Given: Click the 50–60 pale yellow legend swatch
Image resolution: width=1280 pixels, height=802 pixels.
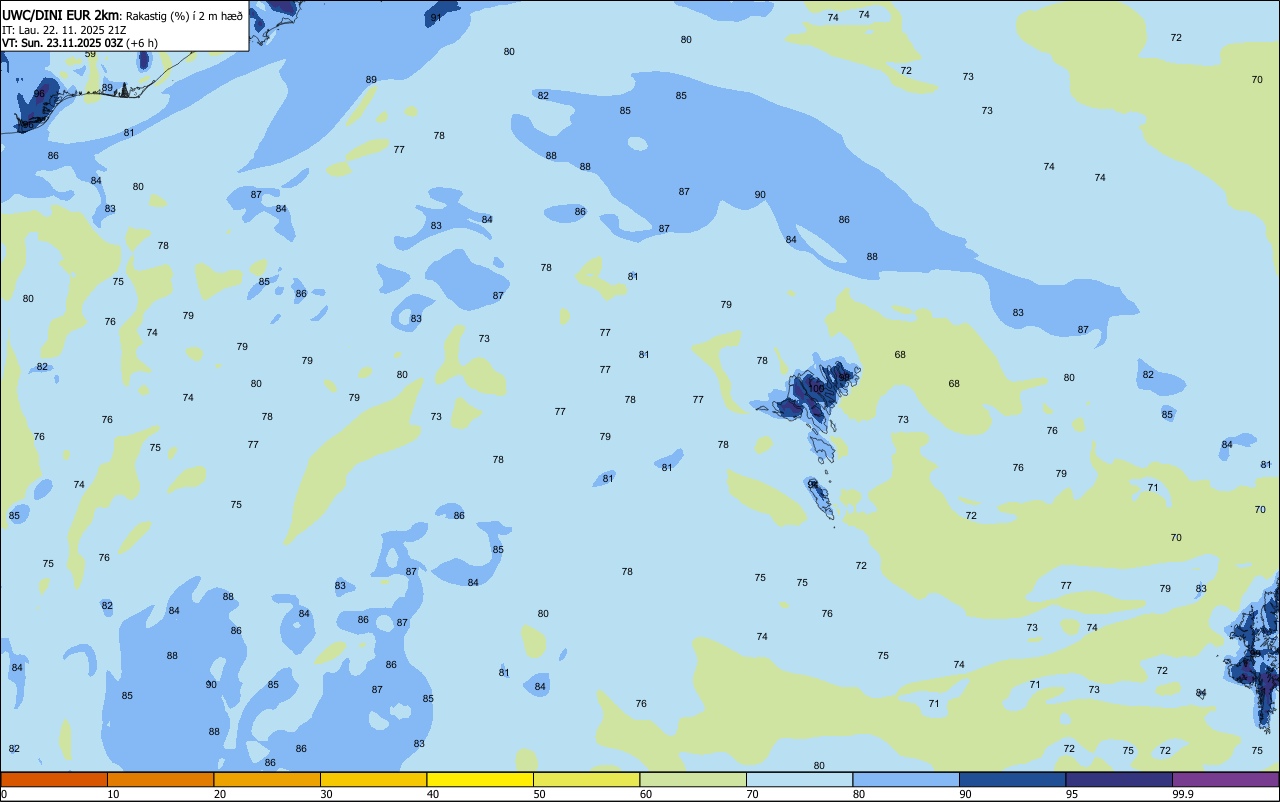Looking at the screenshot, I should coord(586,779).
